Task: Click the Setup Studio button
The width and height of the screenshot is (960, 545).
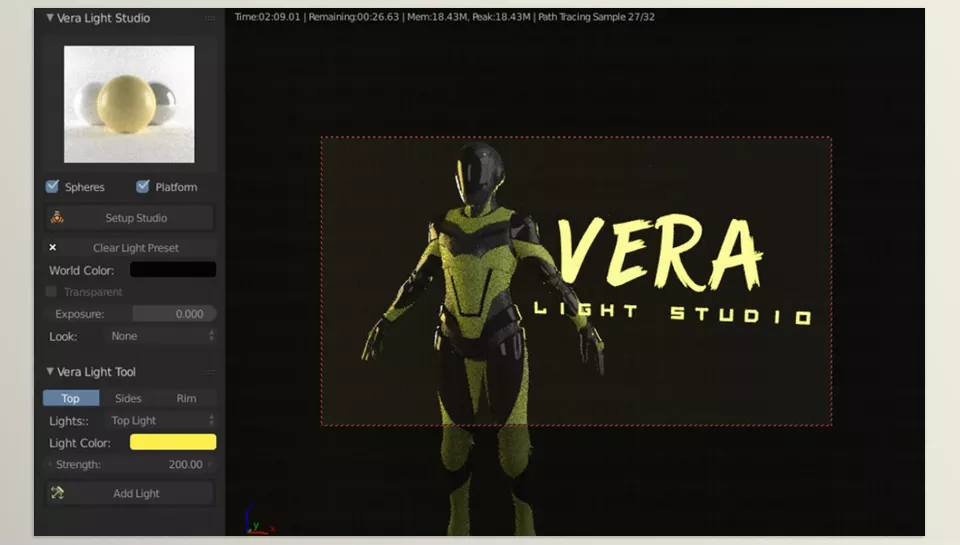Action: coord(130,218)
